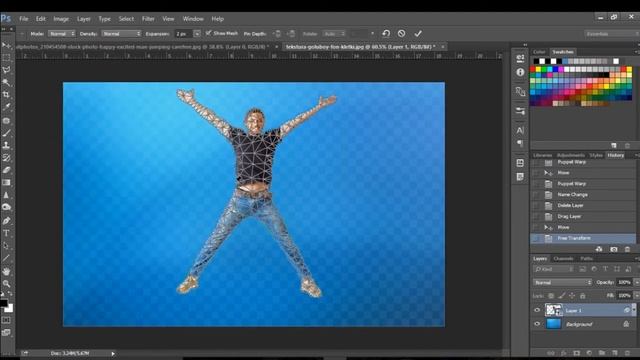Open the Rotate Auto dropdown
The image size is (640, 360).
pos(335,33)
